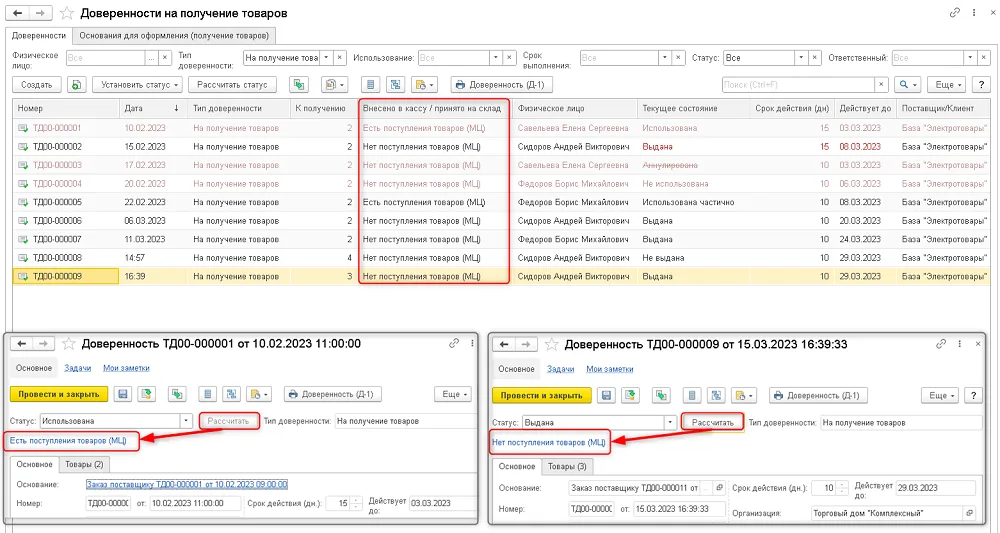Click the green refresh icon next to Создать
Viewport: 1000px width, 533px height.
pyautogui.click(x=77, y=85)
